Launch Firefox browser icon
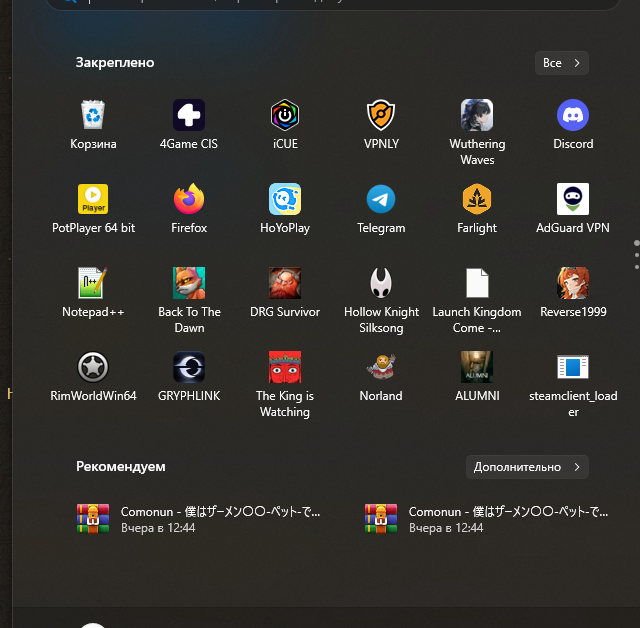 tap(189, 199)
